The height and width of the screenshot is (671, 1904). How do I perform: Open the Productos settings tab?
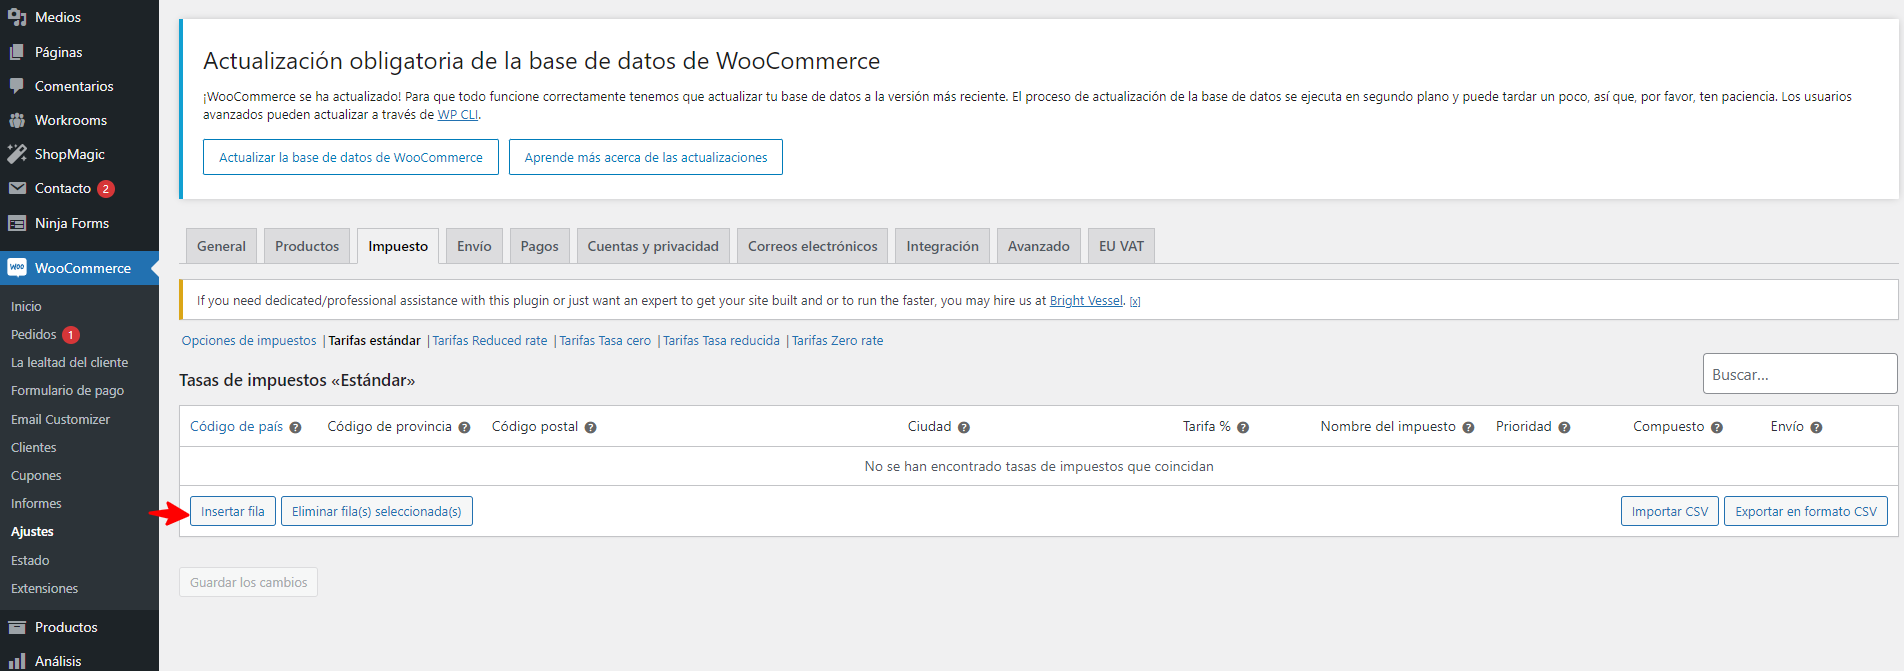[x=307, y=246]
